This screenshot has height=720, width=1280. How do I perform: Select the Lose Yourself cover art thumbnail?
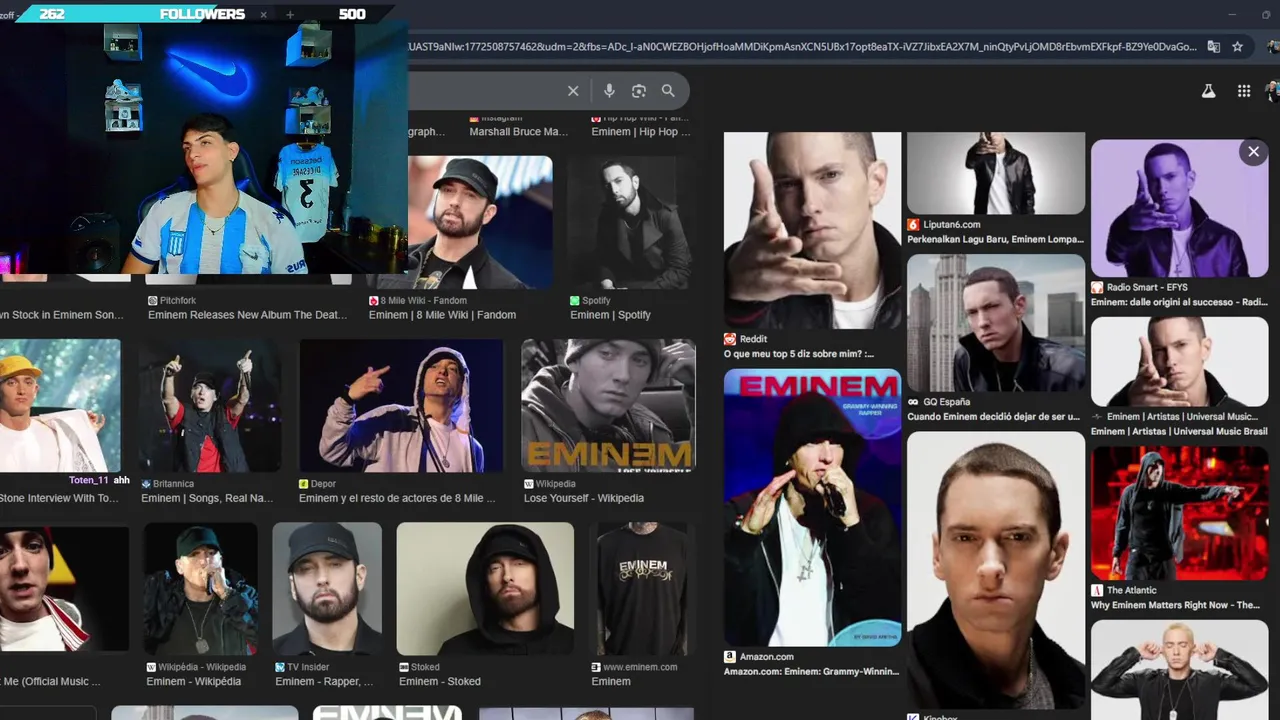[608, 406]
